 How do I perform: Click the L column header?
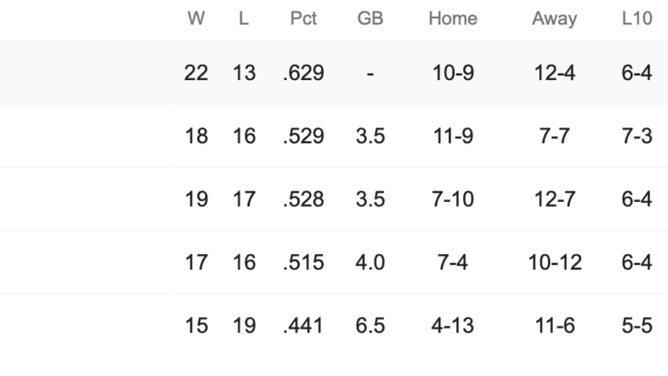(x=244, y=19)
